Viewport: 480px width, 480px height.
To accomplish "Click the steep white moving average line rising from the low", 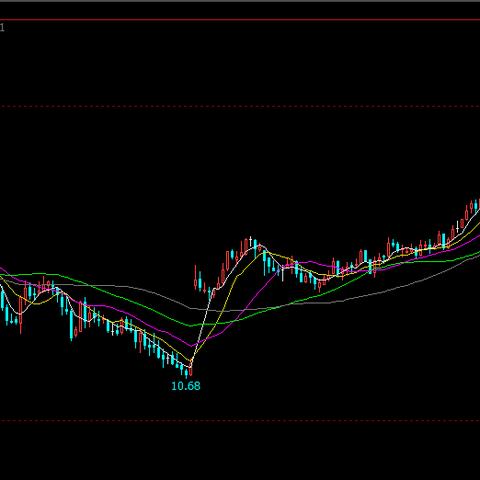I will pos(203,327).
